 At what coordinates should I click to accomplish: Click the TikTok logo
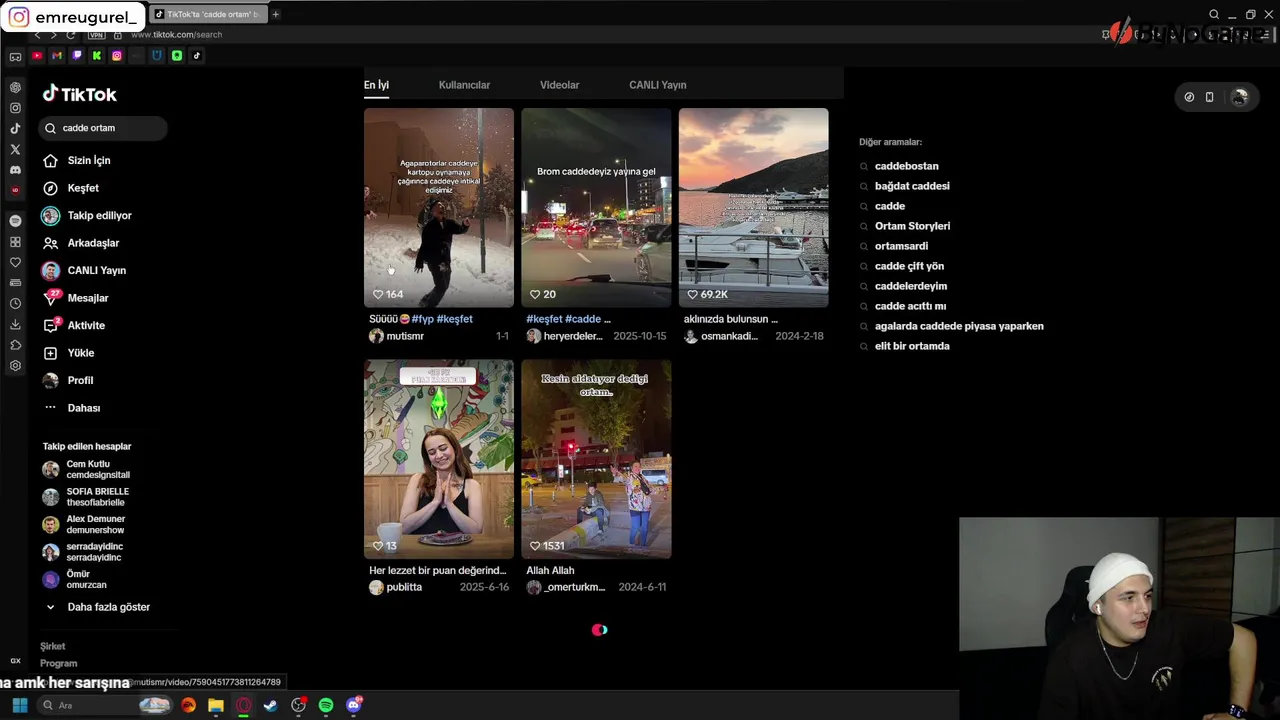click(80, 94)
